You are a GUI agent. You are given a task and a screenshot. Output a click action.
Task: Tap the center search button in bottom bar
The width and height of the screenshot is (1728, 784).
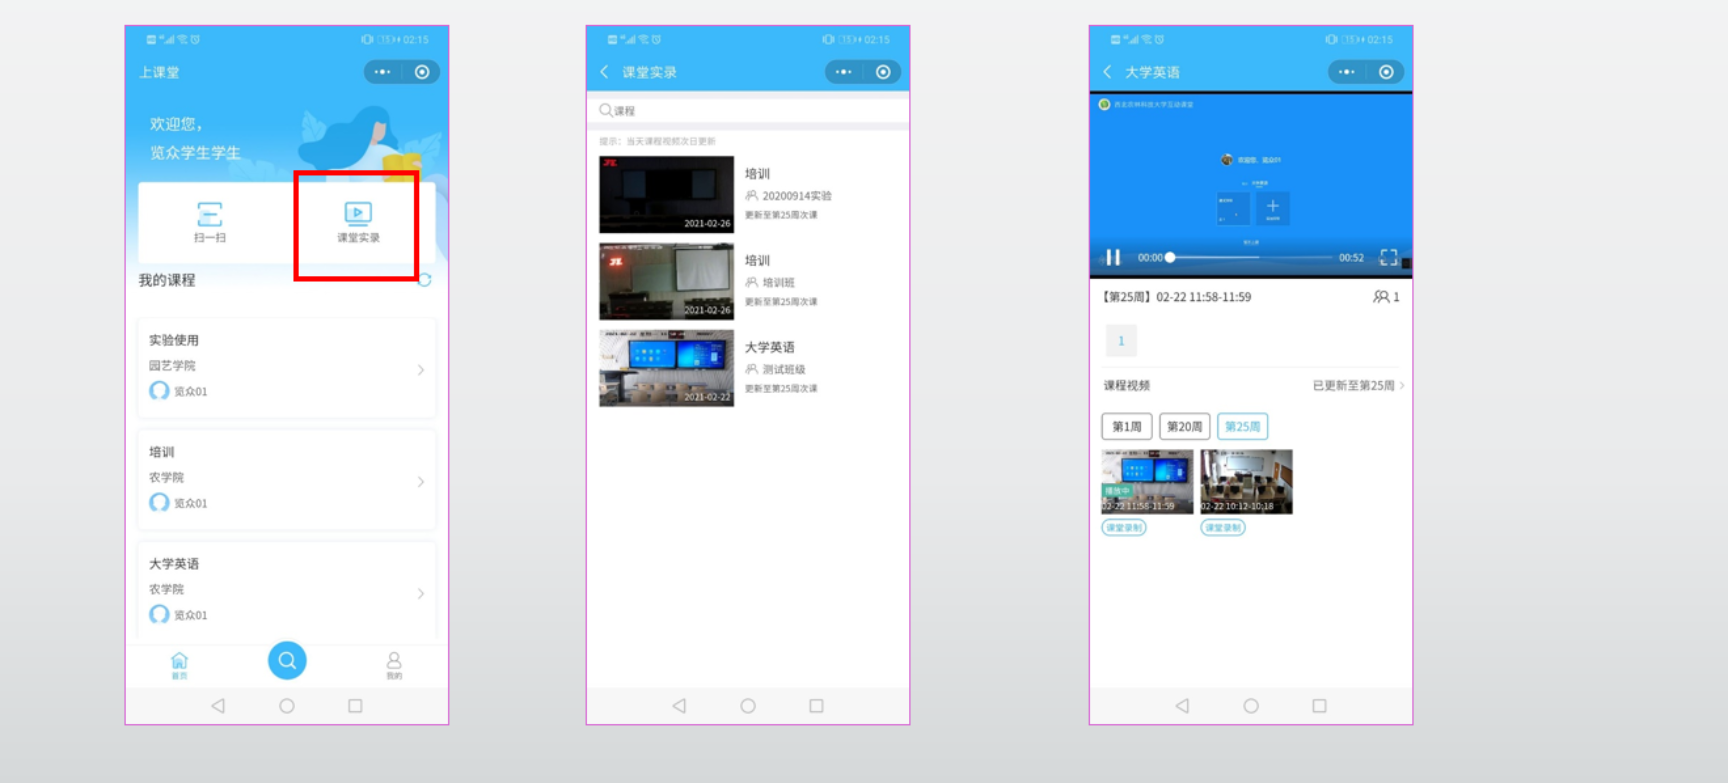287,660
